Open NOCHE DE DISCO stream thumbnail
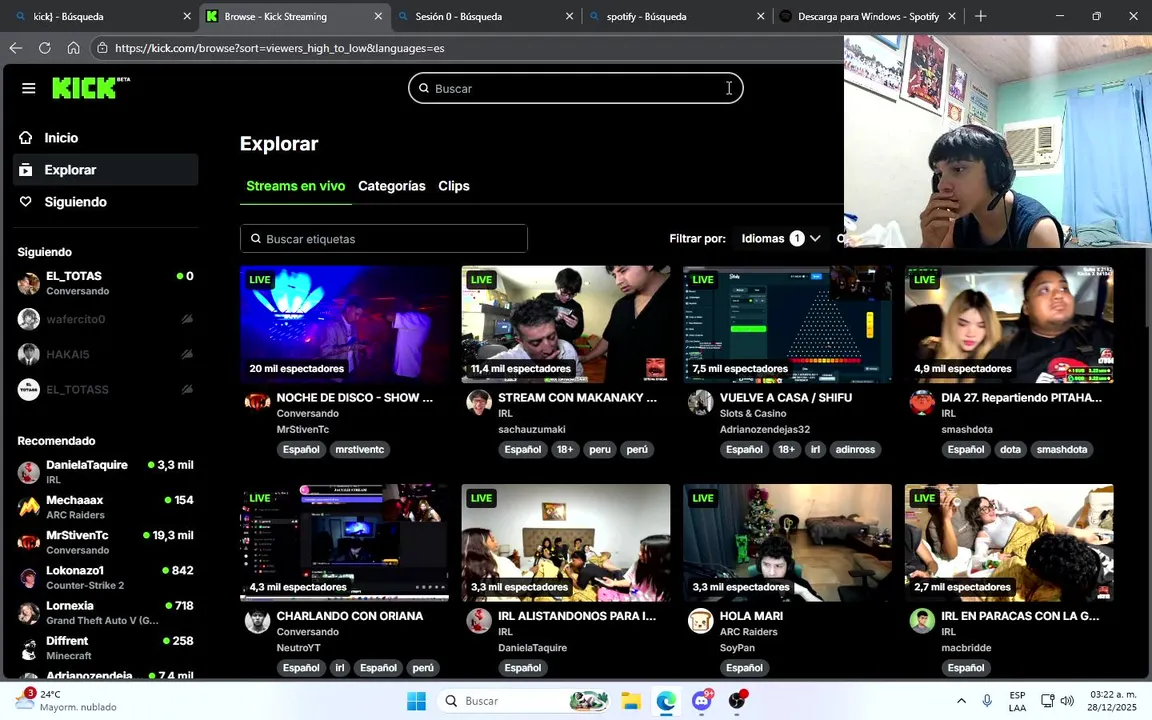This screenshot has height=720, width=1152. tap(345, 324)
